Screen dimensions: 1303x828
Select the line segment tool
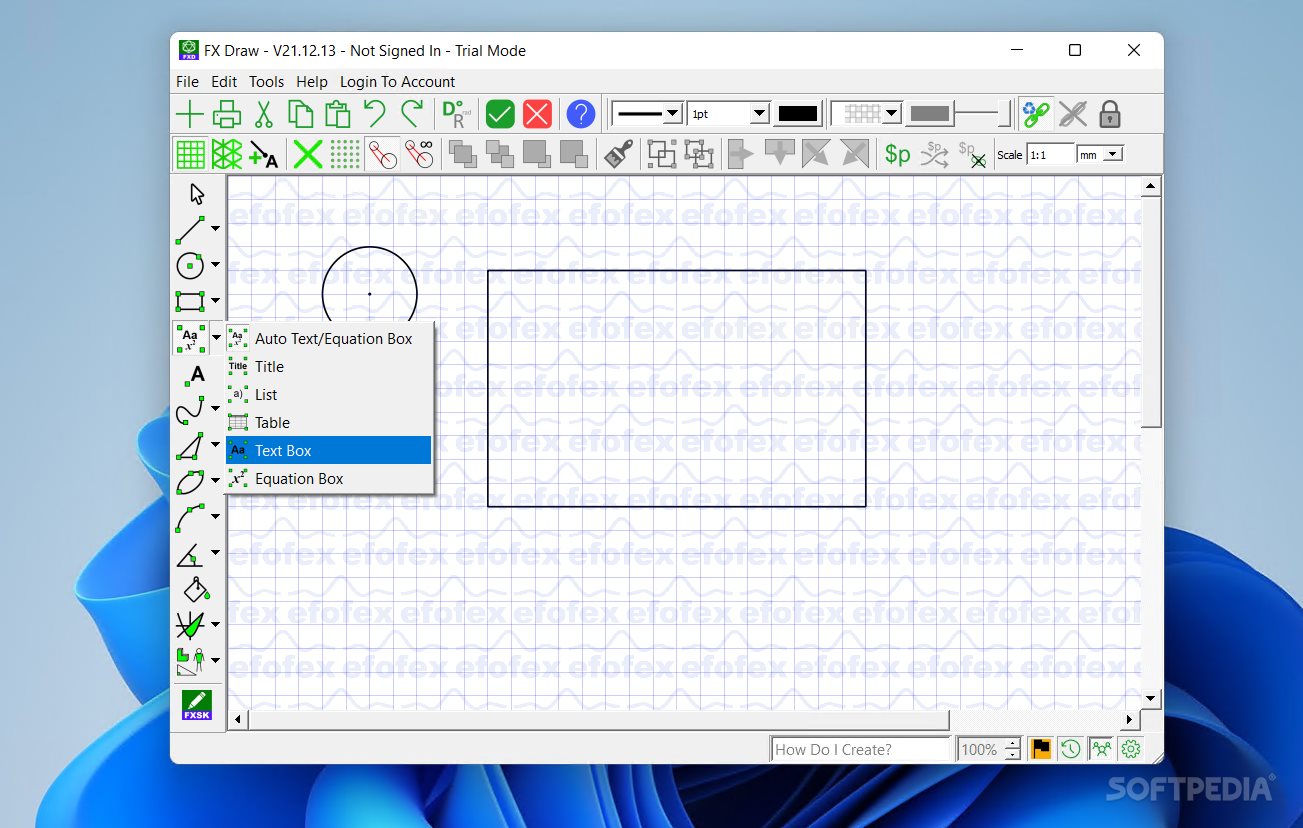pos(190,229)
